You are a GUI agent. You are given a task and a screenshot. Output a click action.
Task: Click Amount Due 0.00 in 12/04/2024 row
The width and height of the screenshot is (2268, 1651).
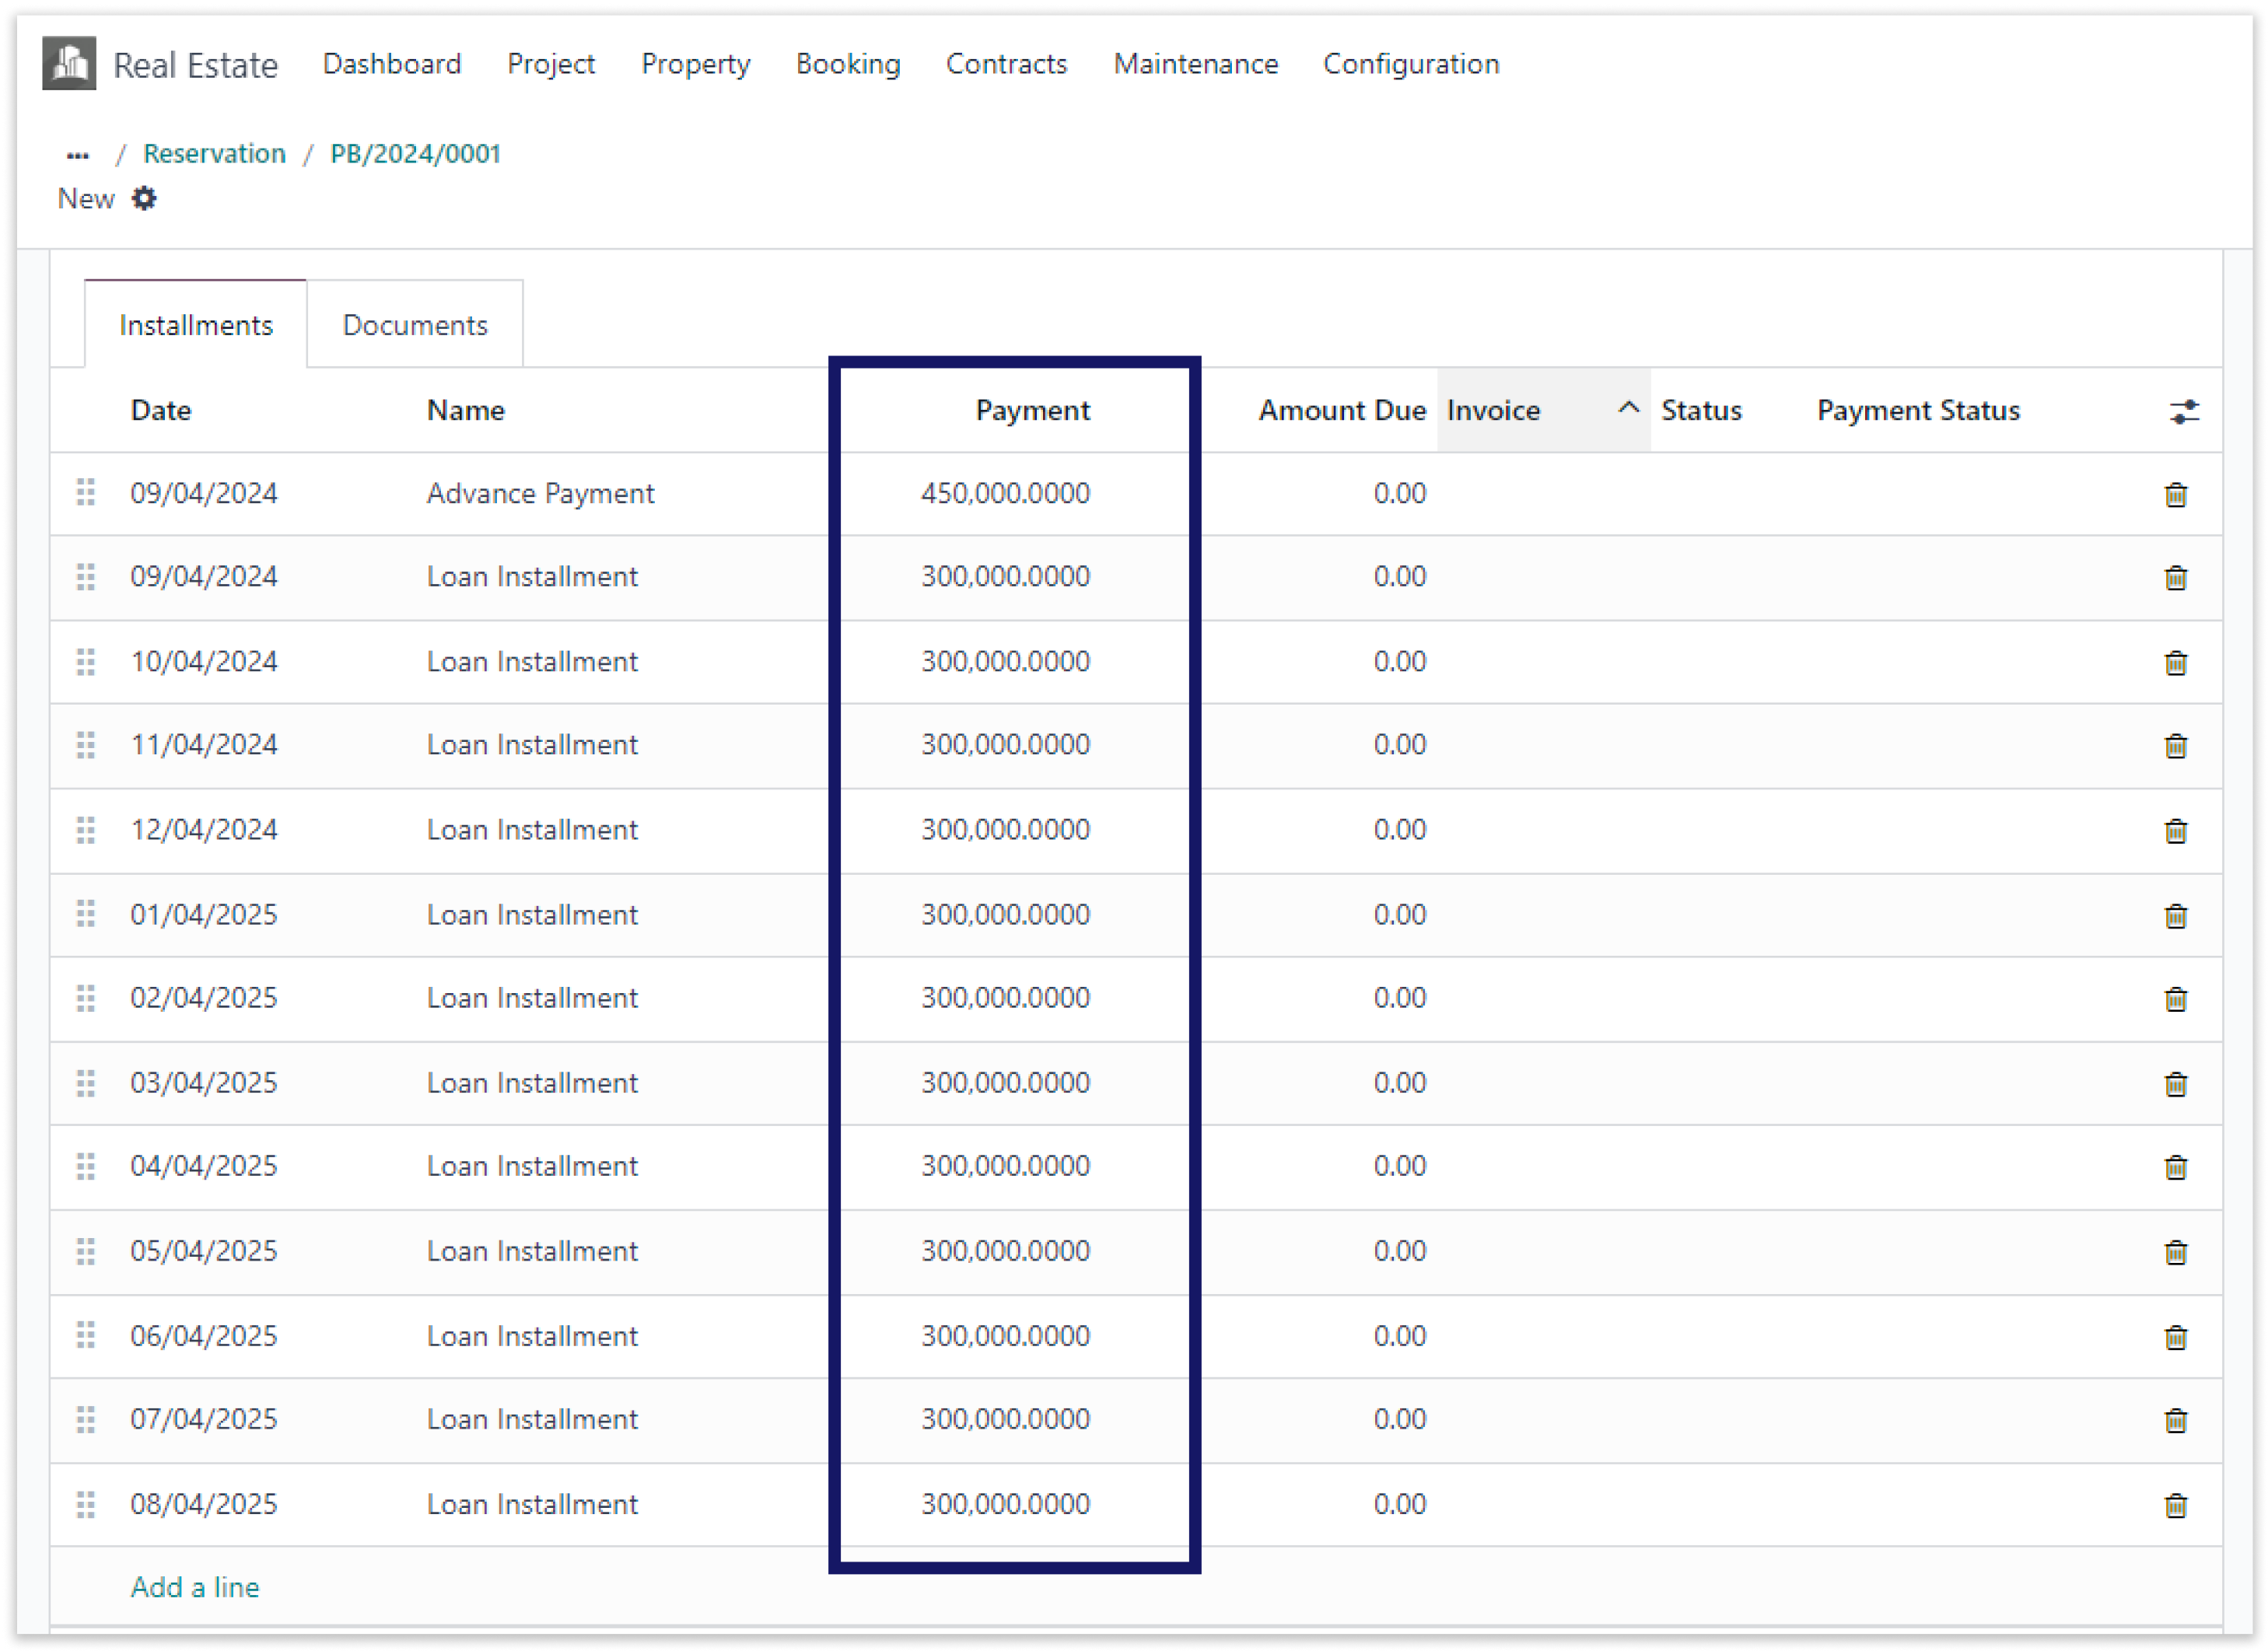tap(1399, 829)
